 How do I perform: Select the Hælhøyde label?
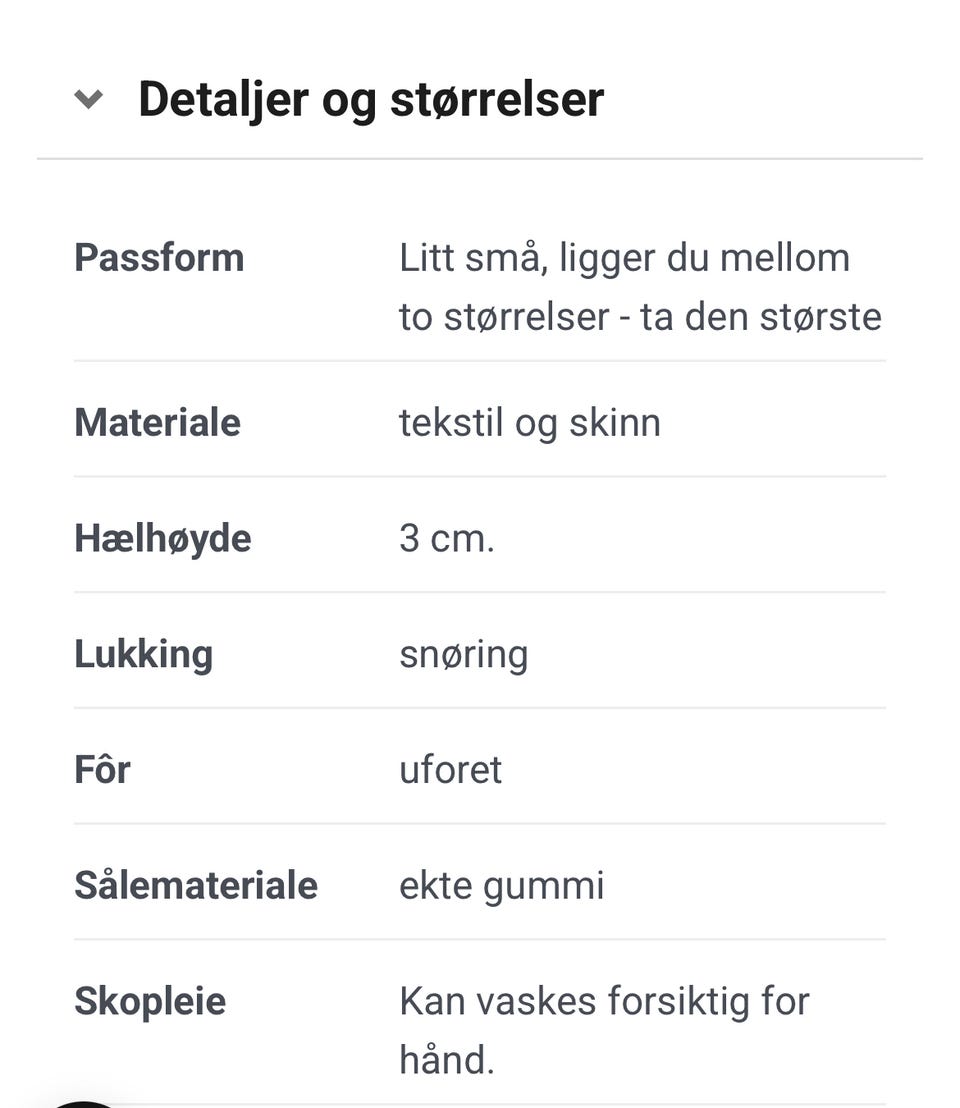(162, 538)
